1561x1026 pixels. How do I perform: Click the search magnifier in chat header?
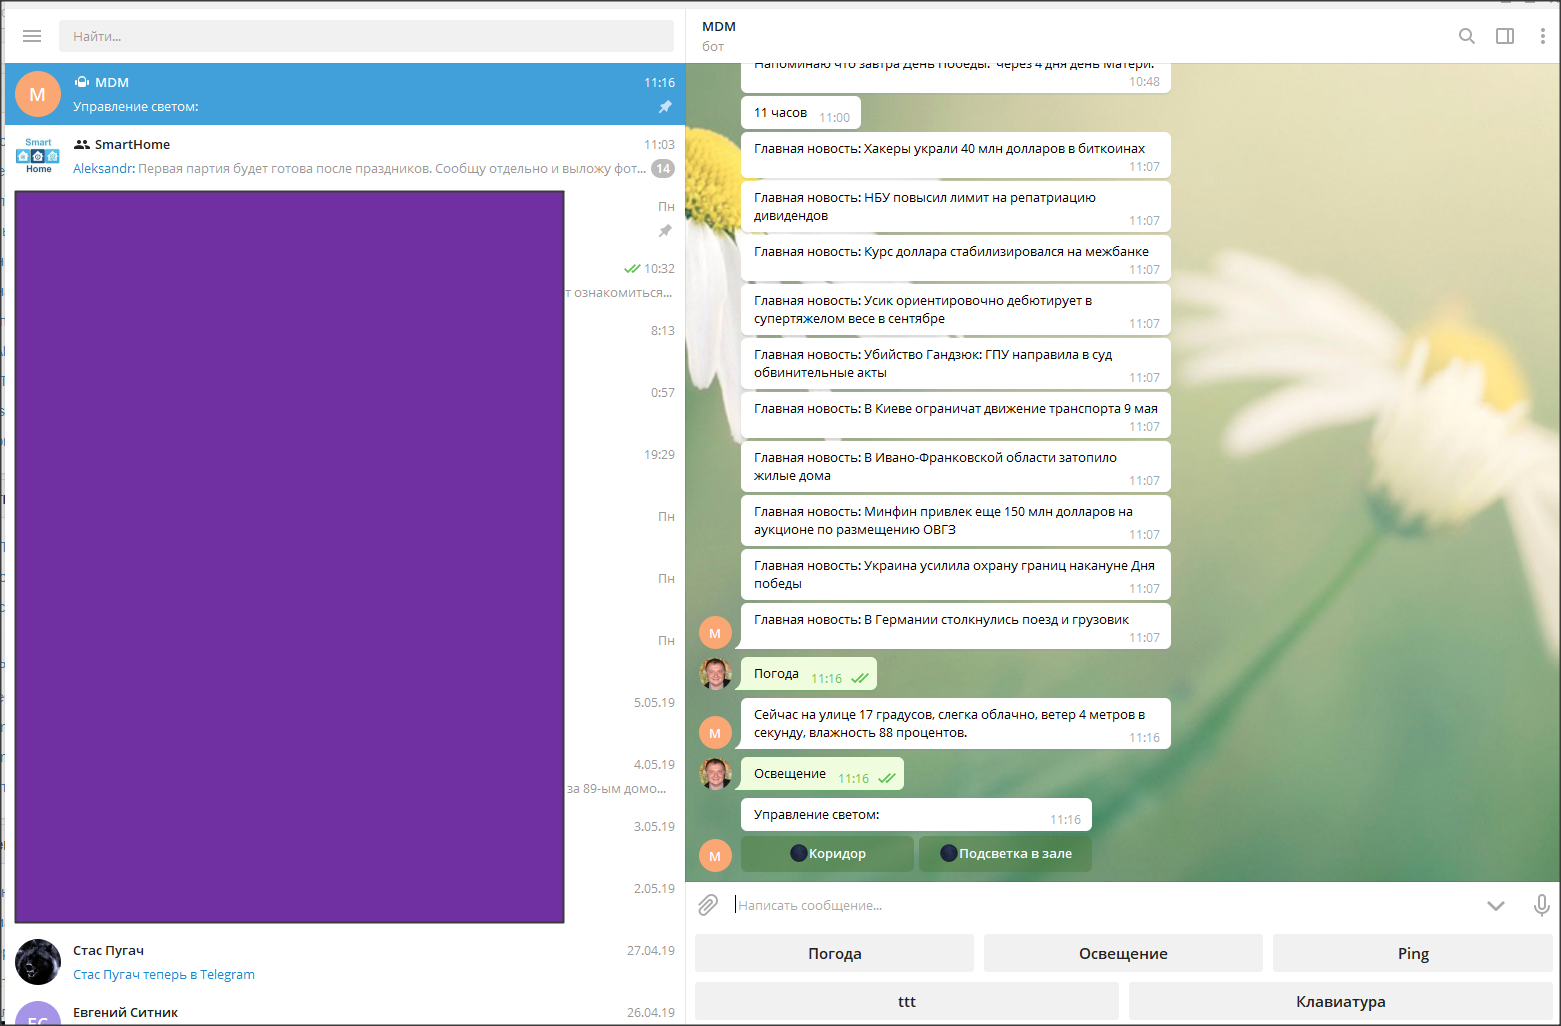(1466, 36)
